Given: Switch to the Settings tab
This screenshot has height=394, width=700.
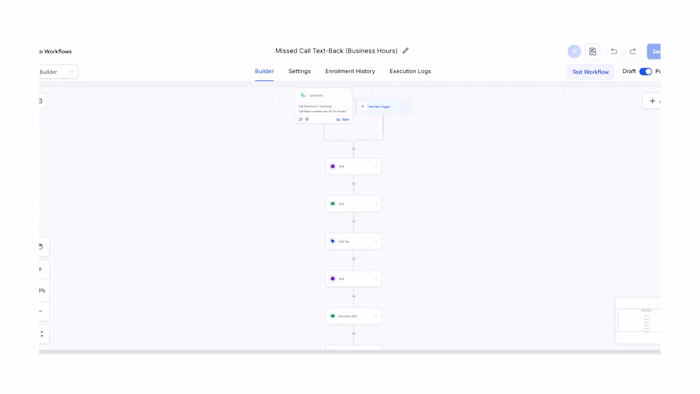Looking at the screenshot, I should [300, 71].
